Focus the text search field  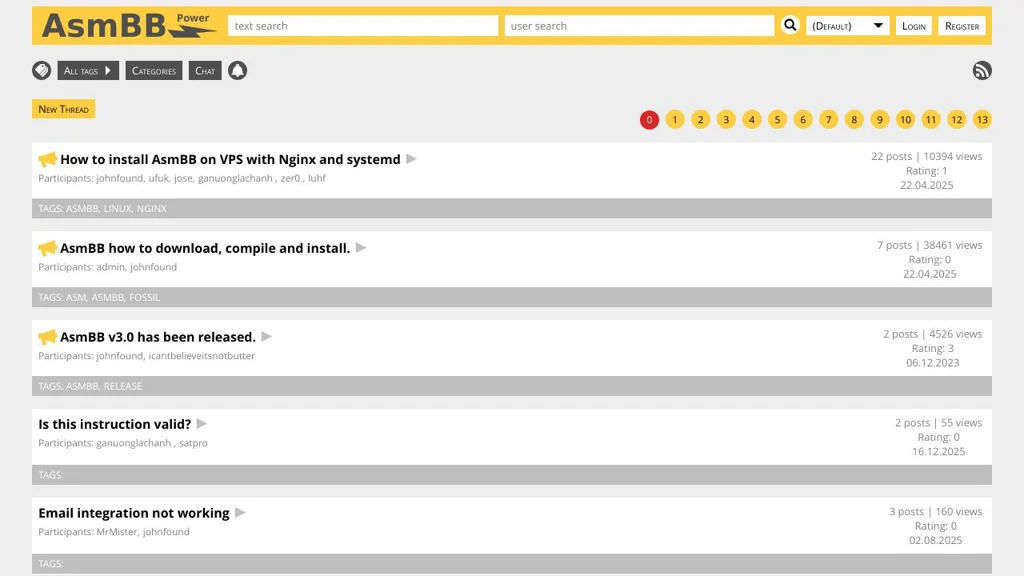tap(363, 26)
